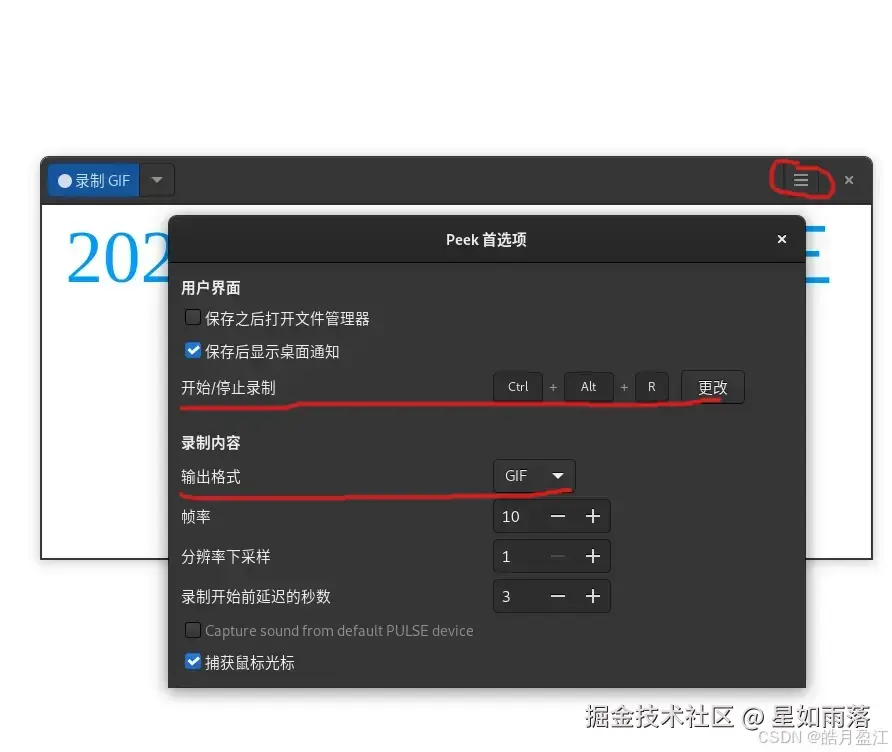The image size is (892, 752).
Task: Decrease 录制开始前延迟的秒数 with the minus button
Action: (557, 596)
